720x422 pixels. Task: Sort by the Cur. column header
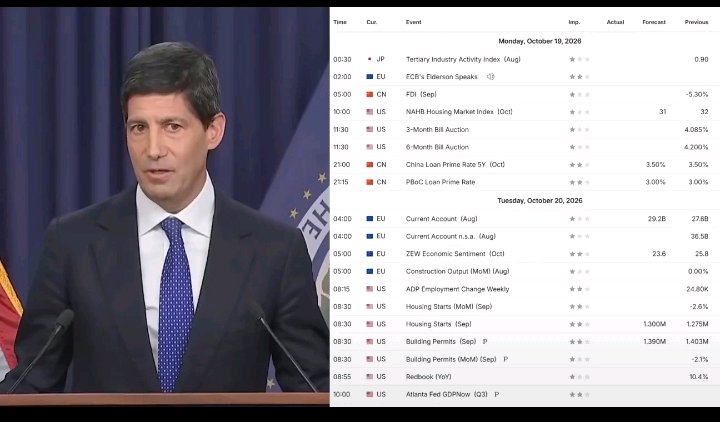(372, 22)
